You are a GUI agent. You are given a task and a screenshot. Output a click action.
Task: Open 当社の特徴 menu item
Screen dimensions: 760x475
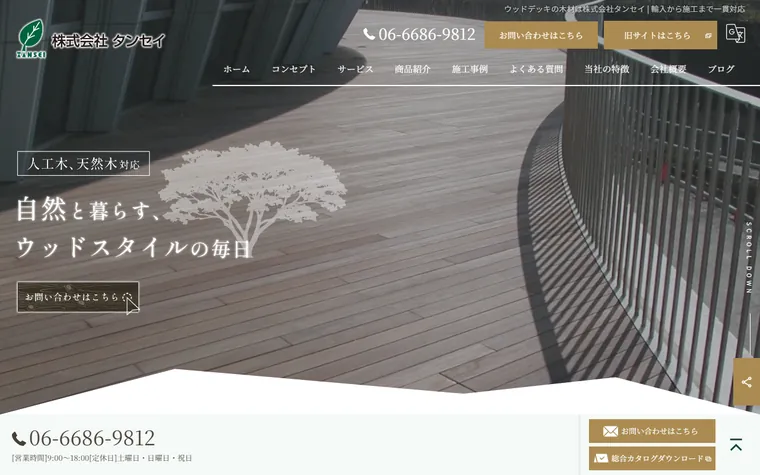[x=607, y=69]
